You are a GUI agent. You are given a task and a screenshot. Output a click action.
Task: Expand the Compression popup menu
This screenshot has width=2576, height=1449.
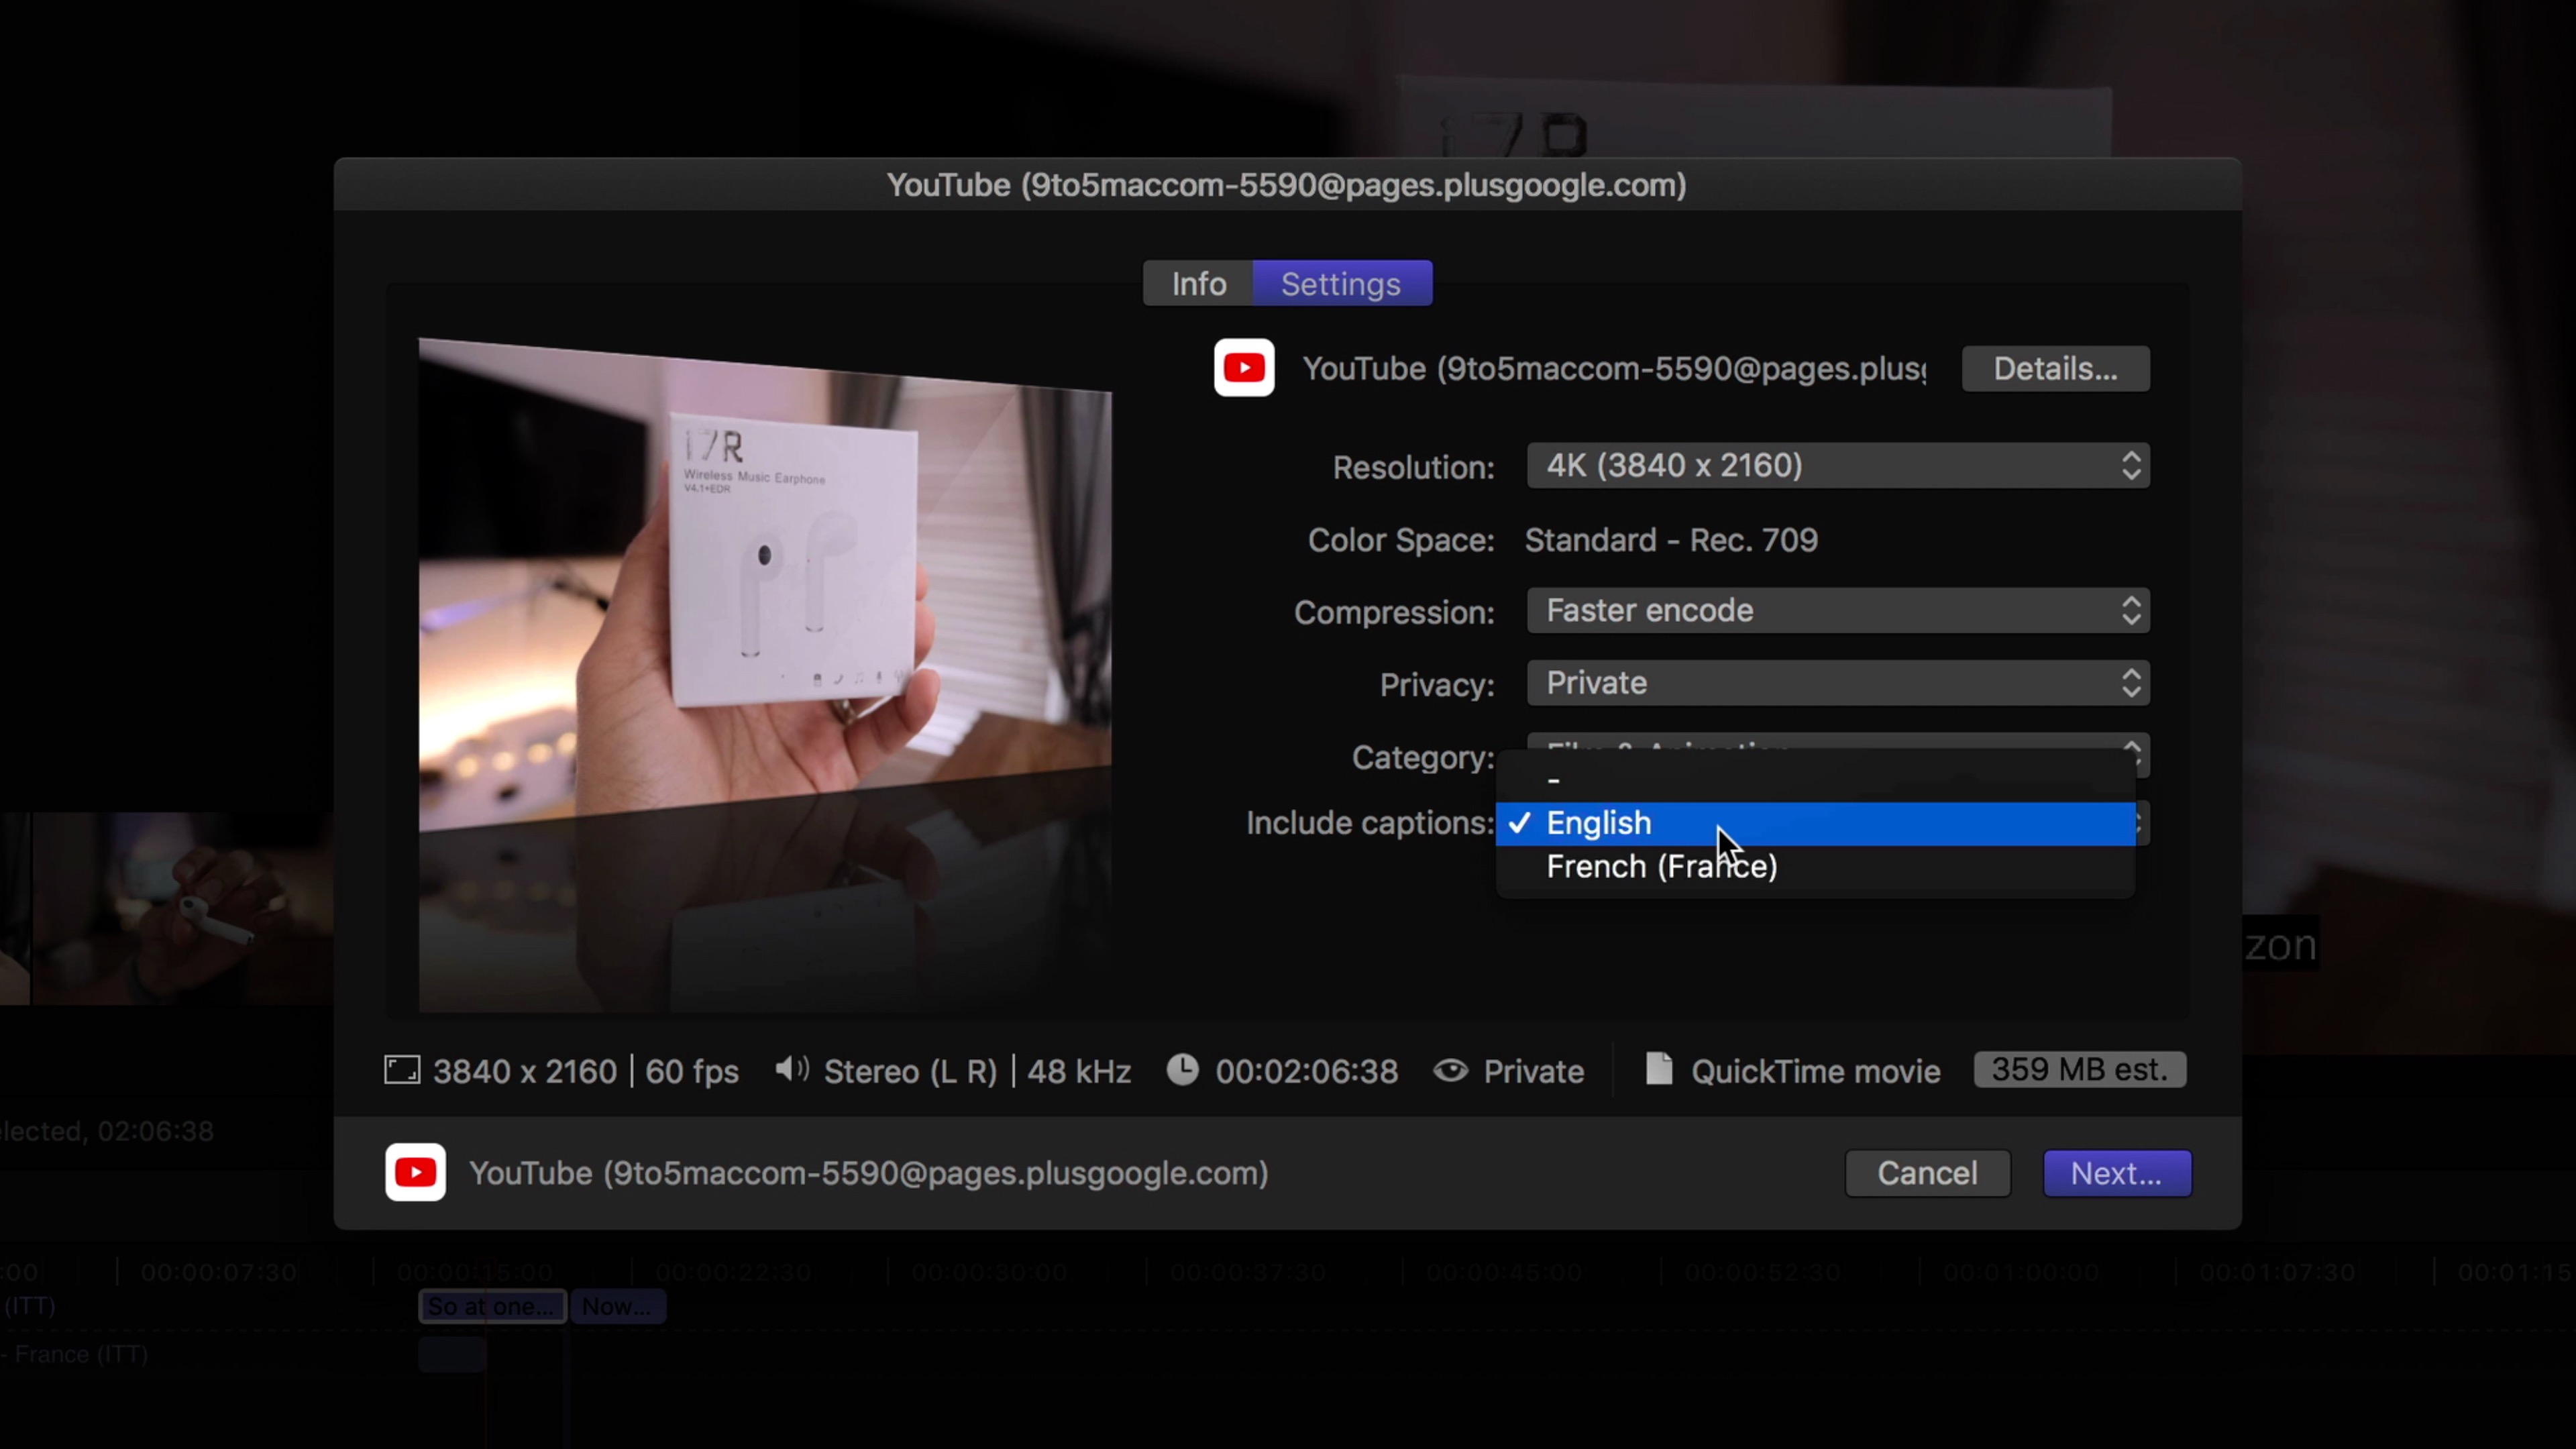point(1837,611)
